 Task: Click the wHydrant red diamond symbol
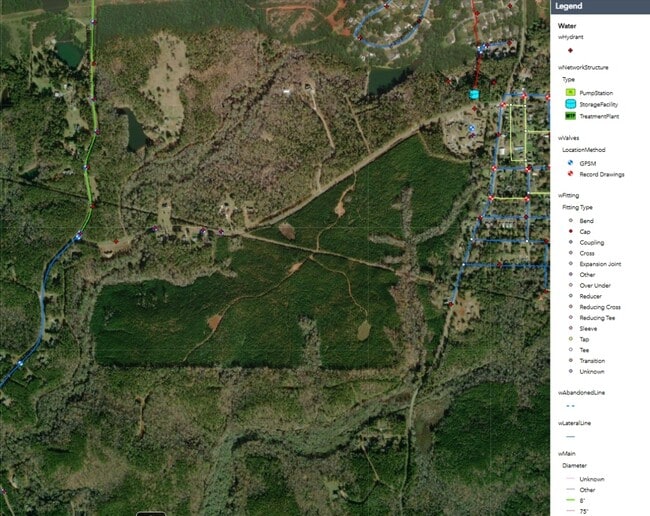pos(569,49)
